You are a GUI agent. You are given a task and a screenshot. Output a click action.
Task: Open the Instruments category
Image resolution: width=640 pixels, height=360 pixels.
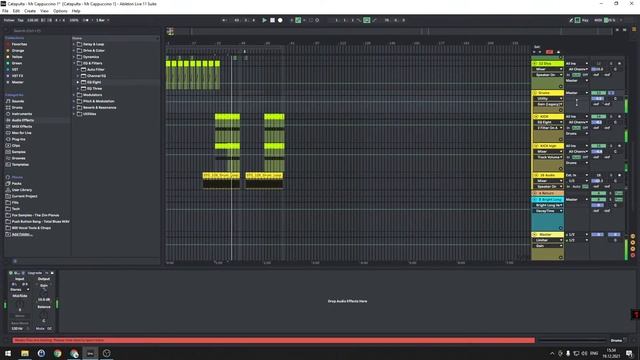[22, 114]
